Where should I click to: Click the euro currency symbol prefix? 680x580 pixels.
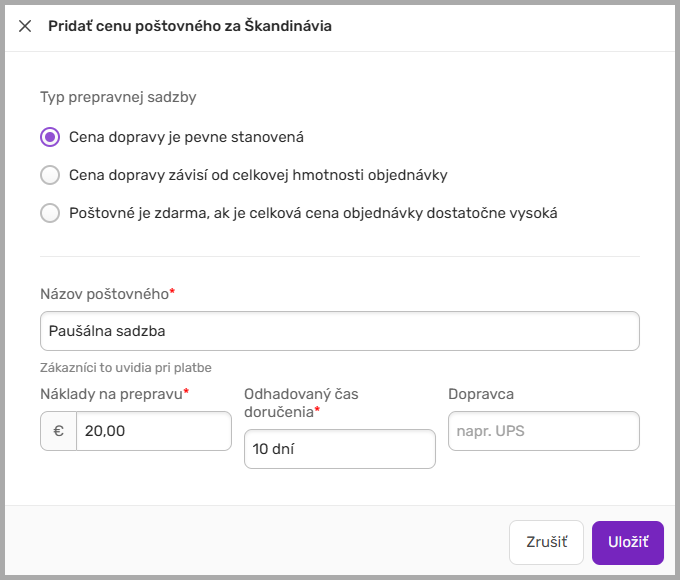(x=58, y=431)
